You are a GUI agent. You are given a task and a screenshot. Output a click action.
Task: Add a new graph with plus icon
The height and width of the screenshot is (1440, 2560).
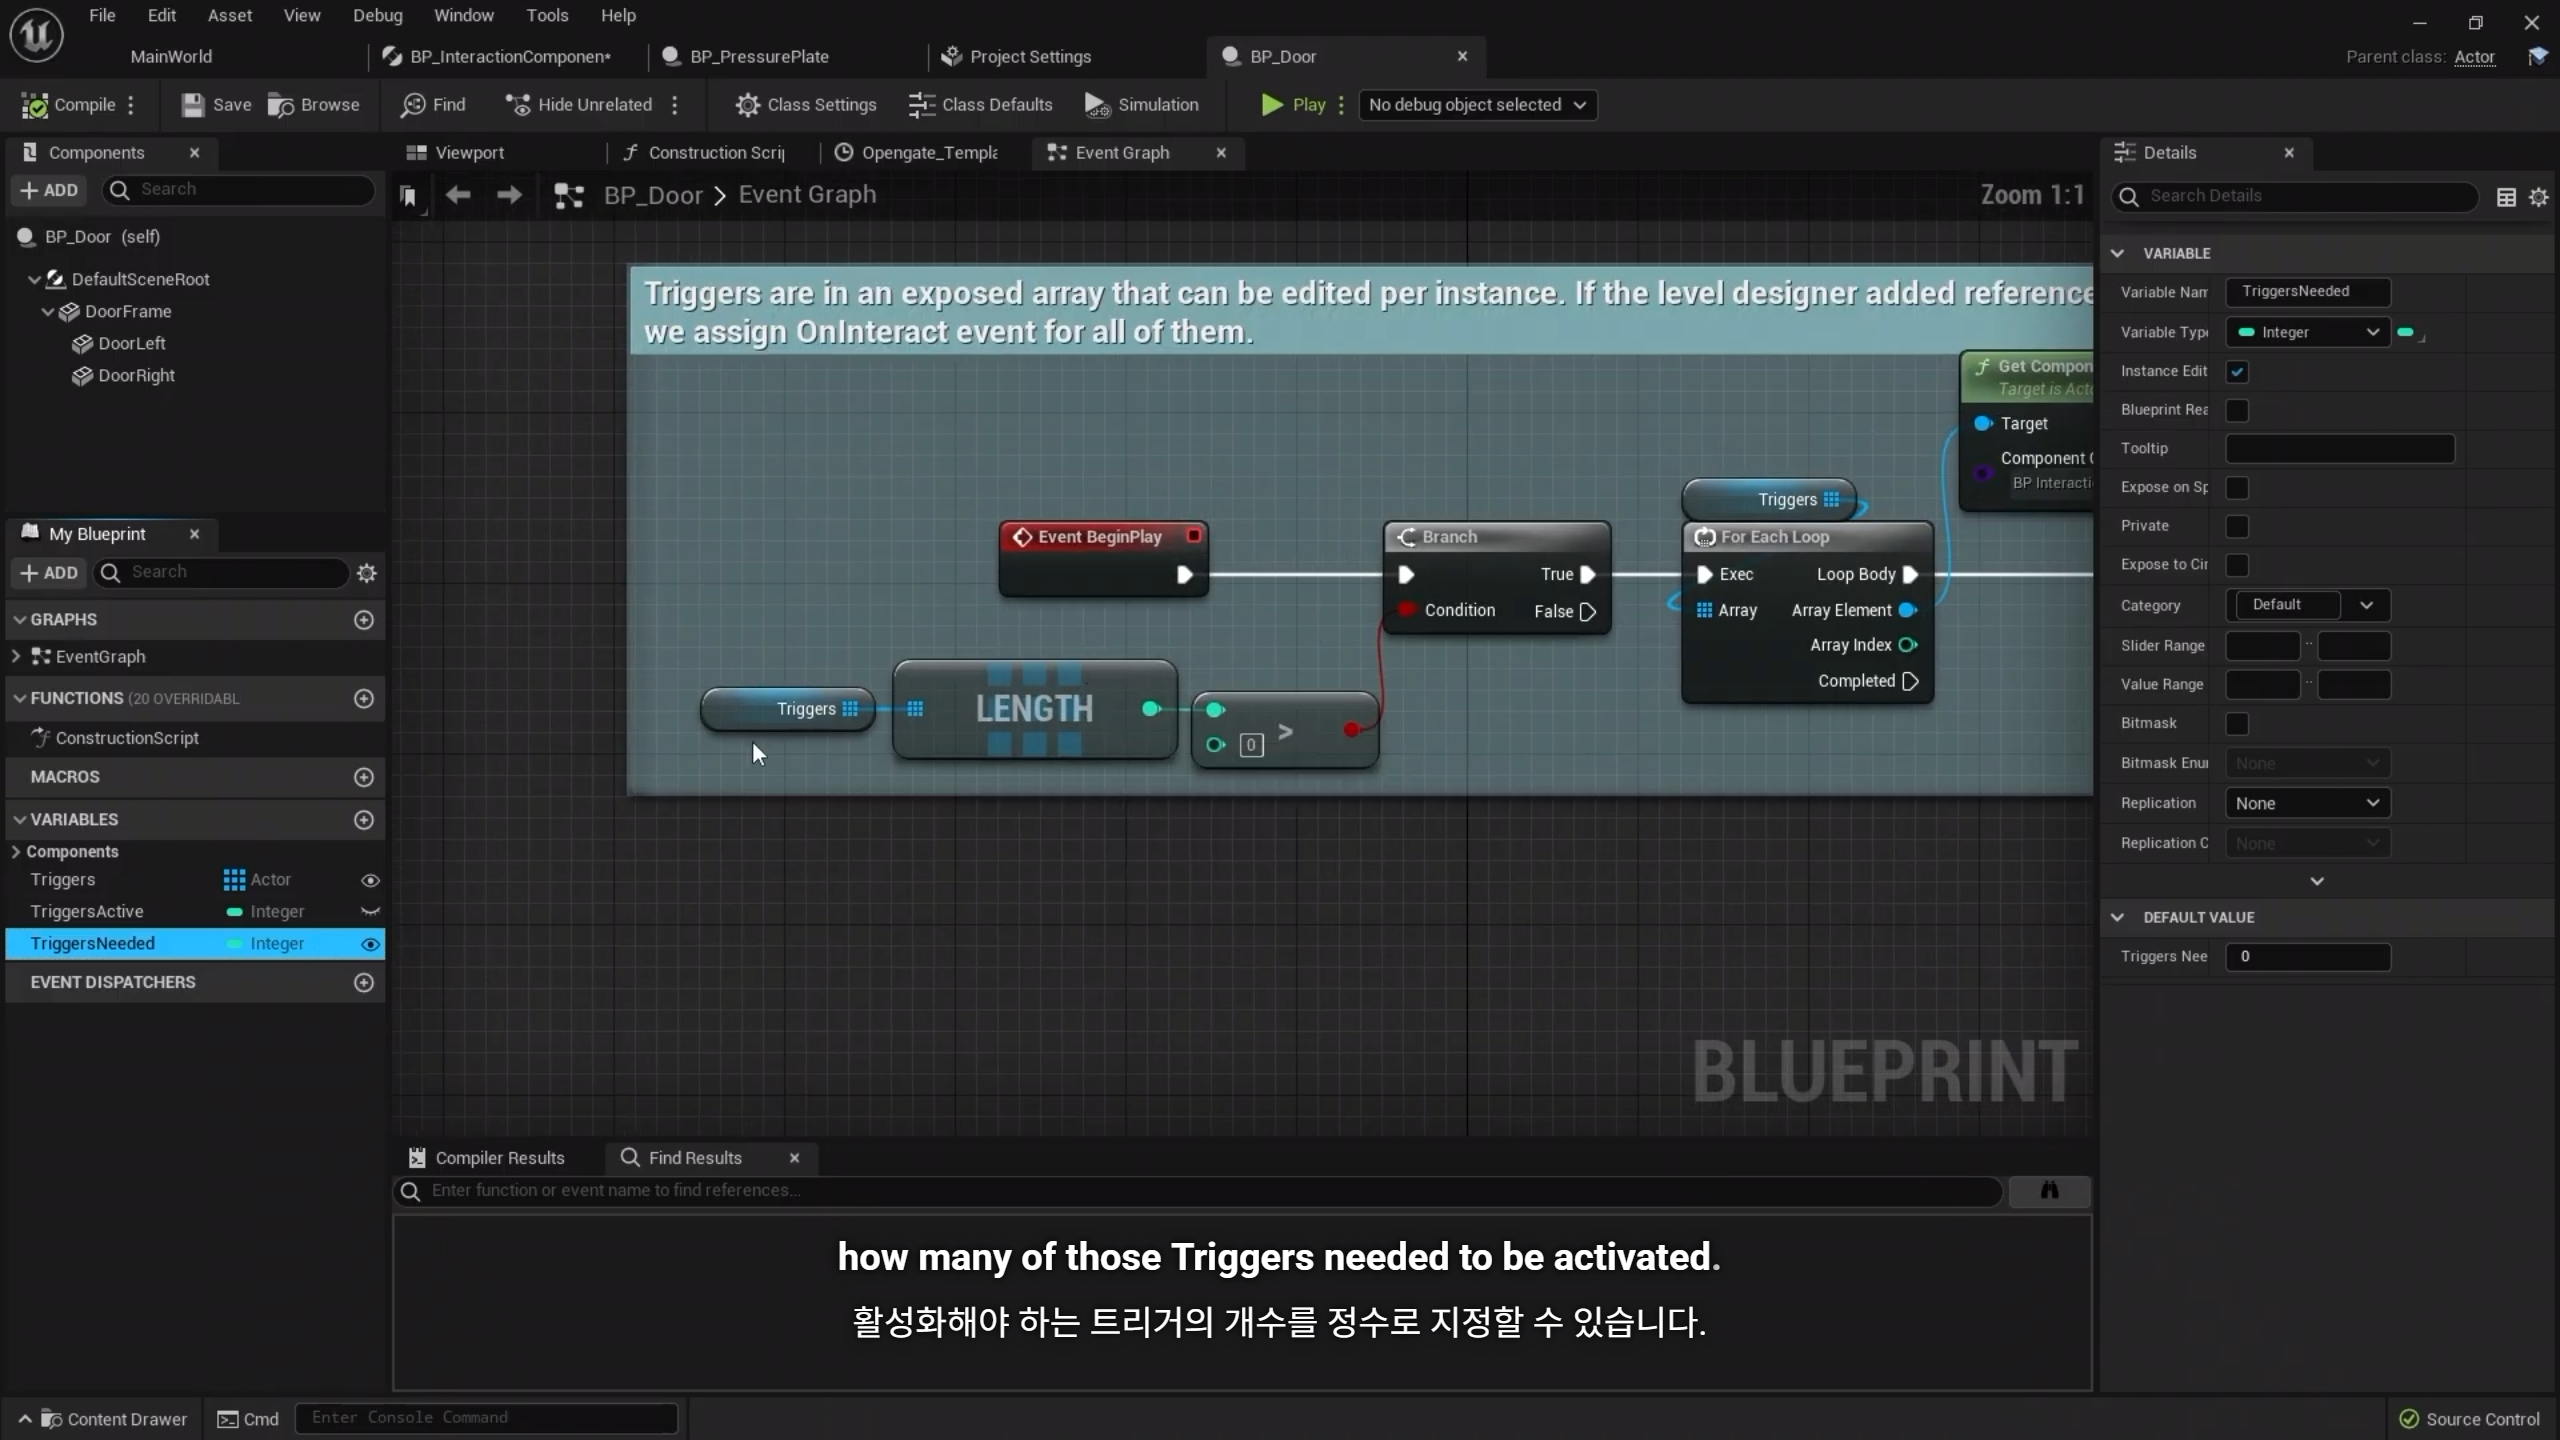click(364, 620)
